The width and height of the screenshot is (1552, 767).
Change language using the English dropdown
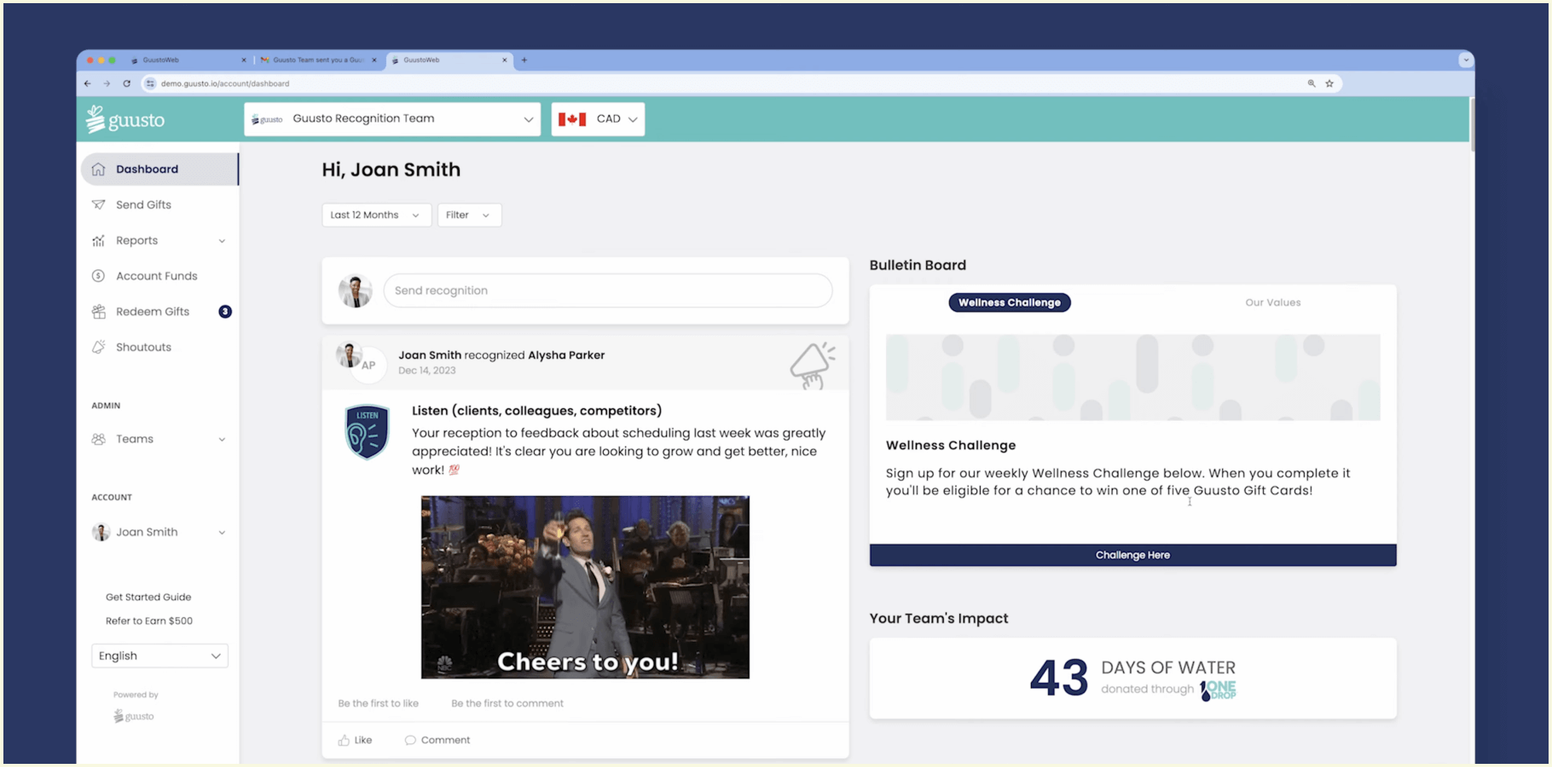coord(160,656)
